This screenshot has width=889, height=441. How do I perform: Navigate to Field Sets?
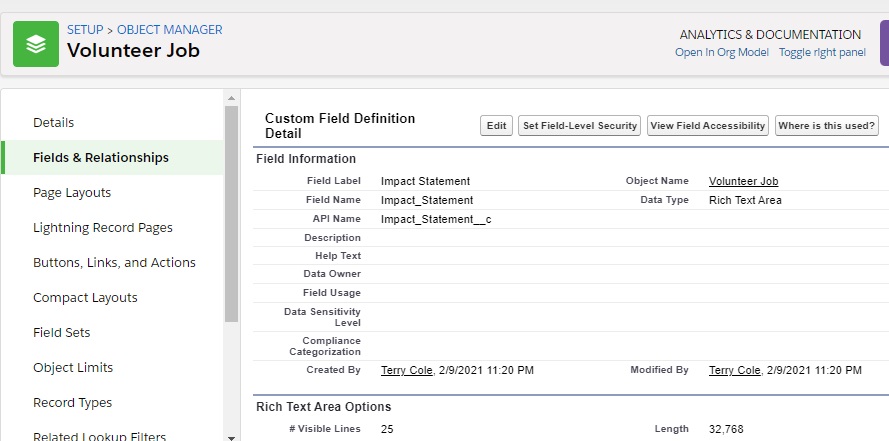[61, 333]
